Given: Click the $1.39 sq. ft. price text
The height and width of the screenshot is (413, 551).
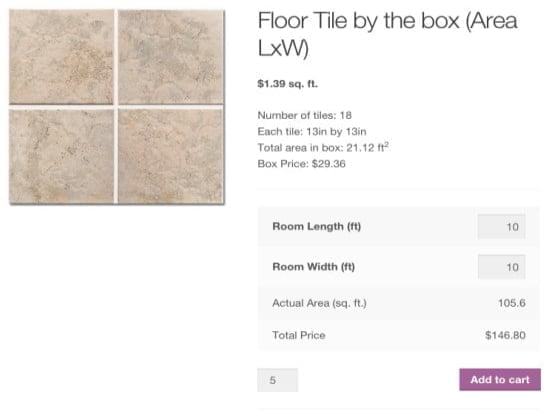Looking at the screenshot, I should (287, 84).
